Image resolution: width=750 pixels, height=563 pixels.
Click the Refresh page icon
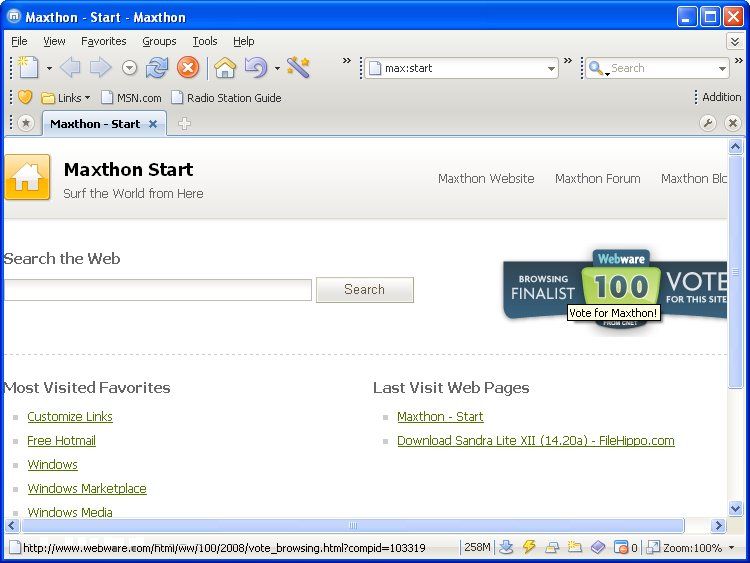click(x=157, y=68)
